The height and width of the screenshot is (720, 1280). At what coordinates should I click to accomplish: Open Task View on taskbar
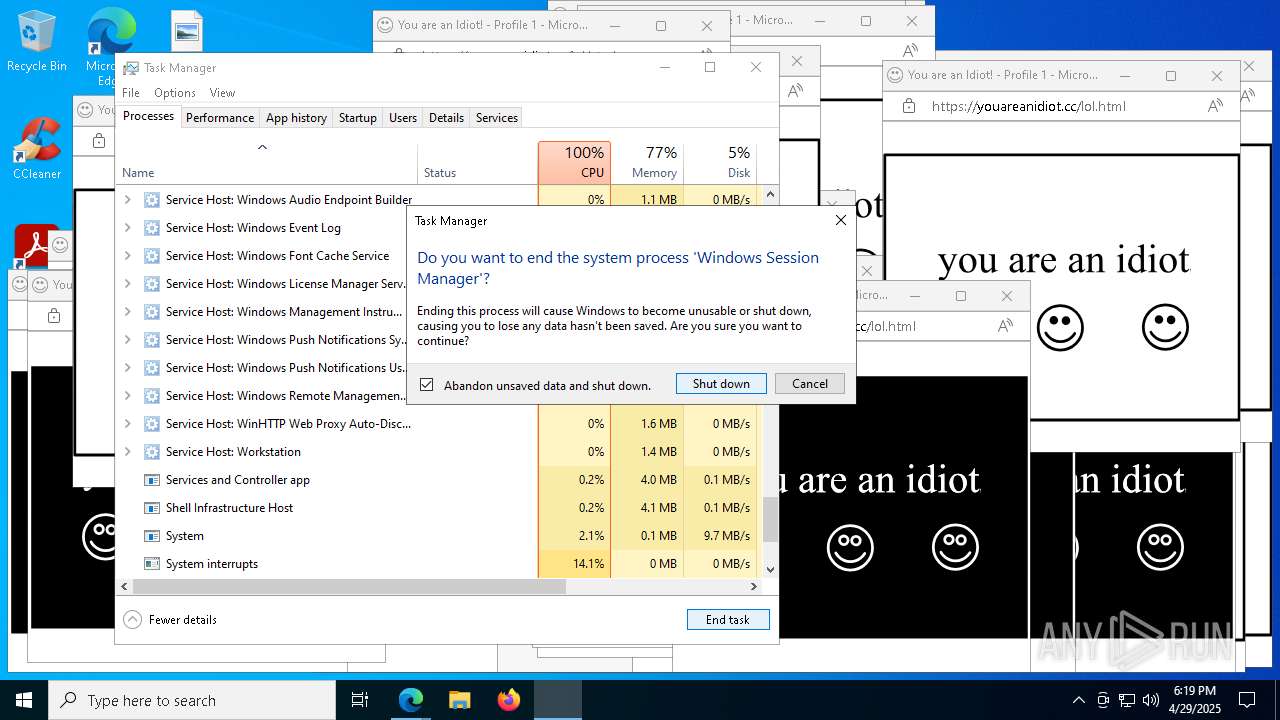pos(360,700)
